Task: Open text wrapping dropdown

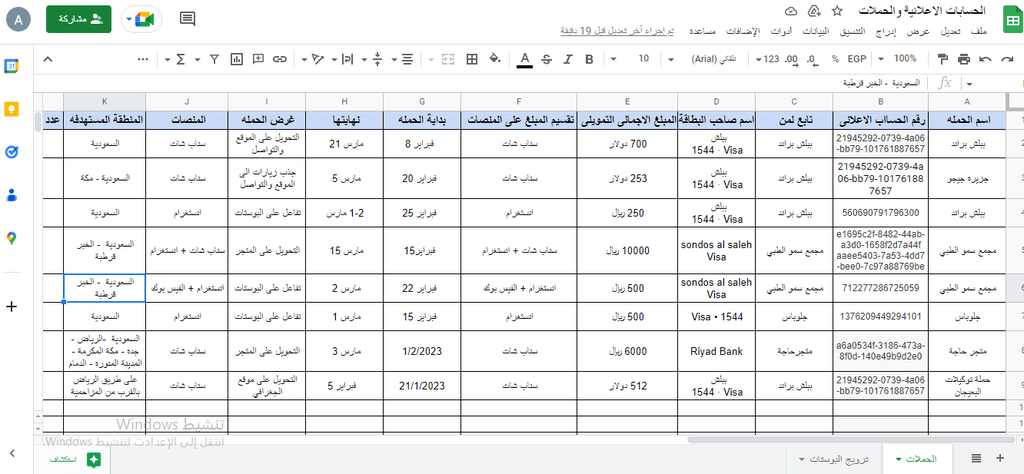Action: (342, 59)
